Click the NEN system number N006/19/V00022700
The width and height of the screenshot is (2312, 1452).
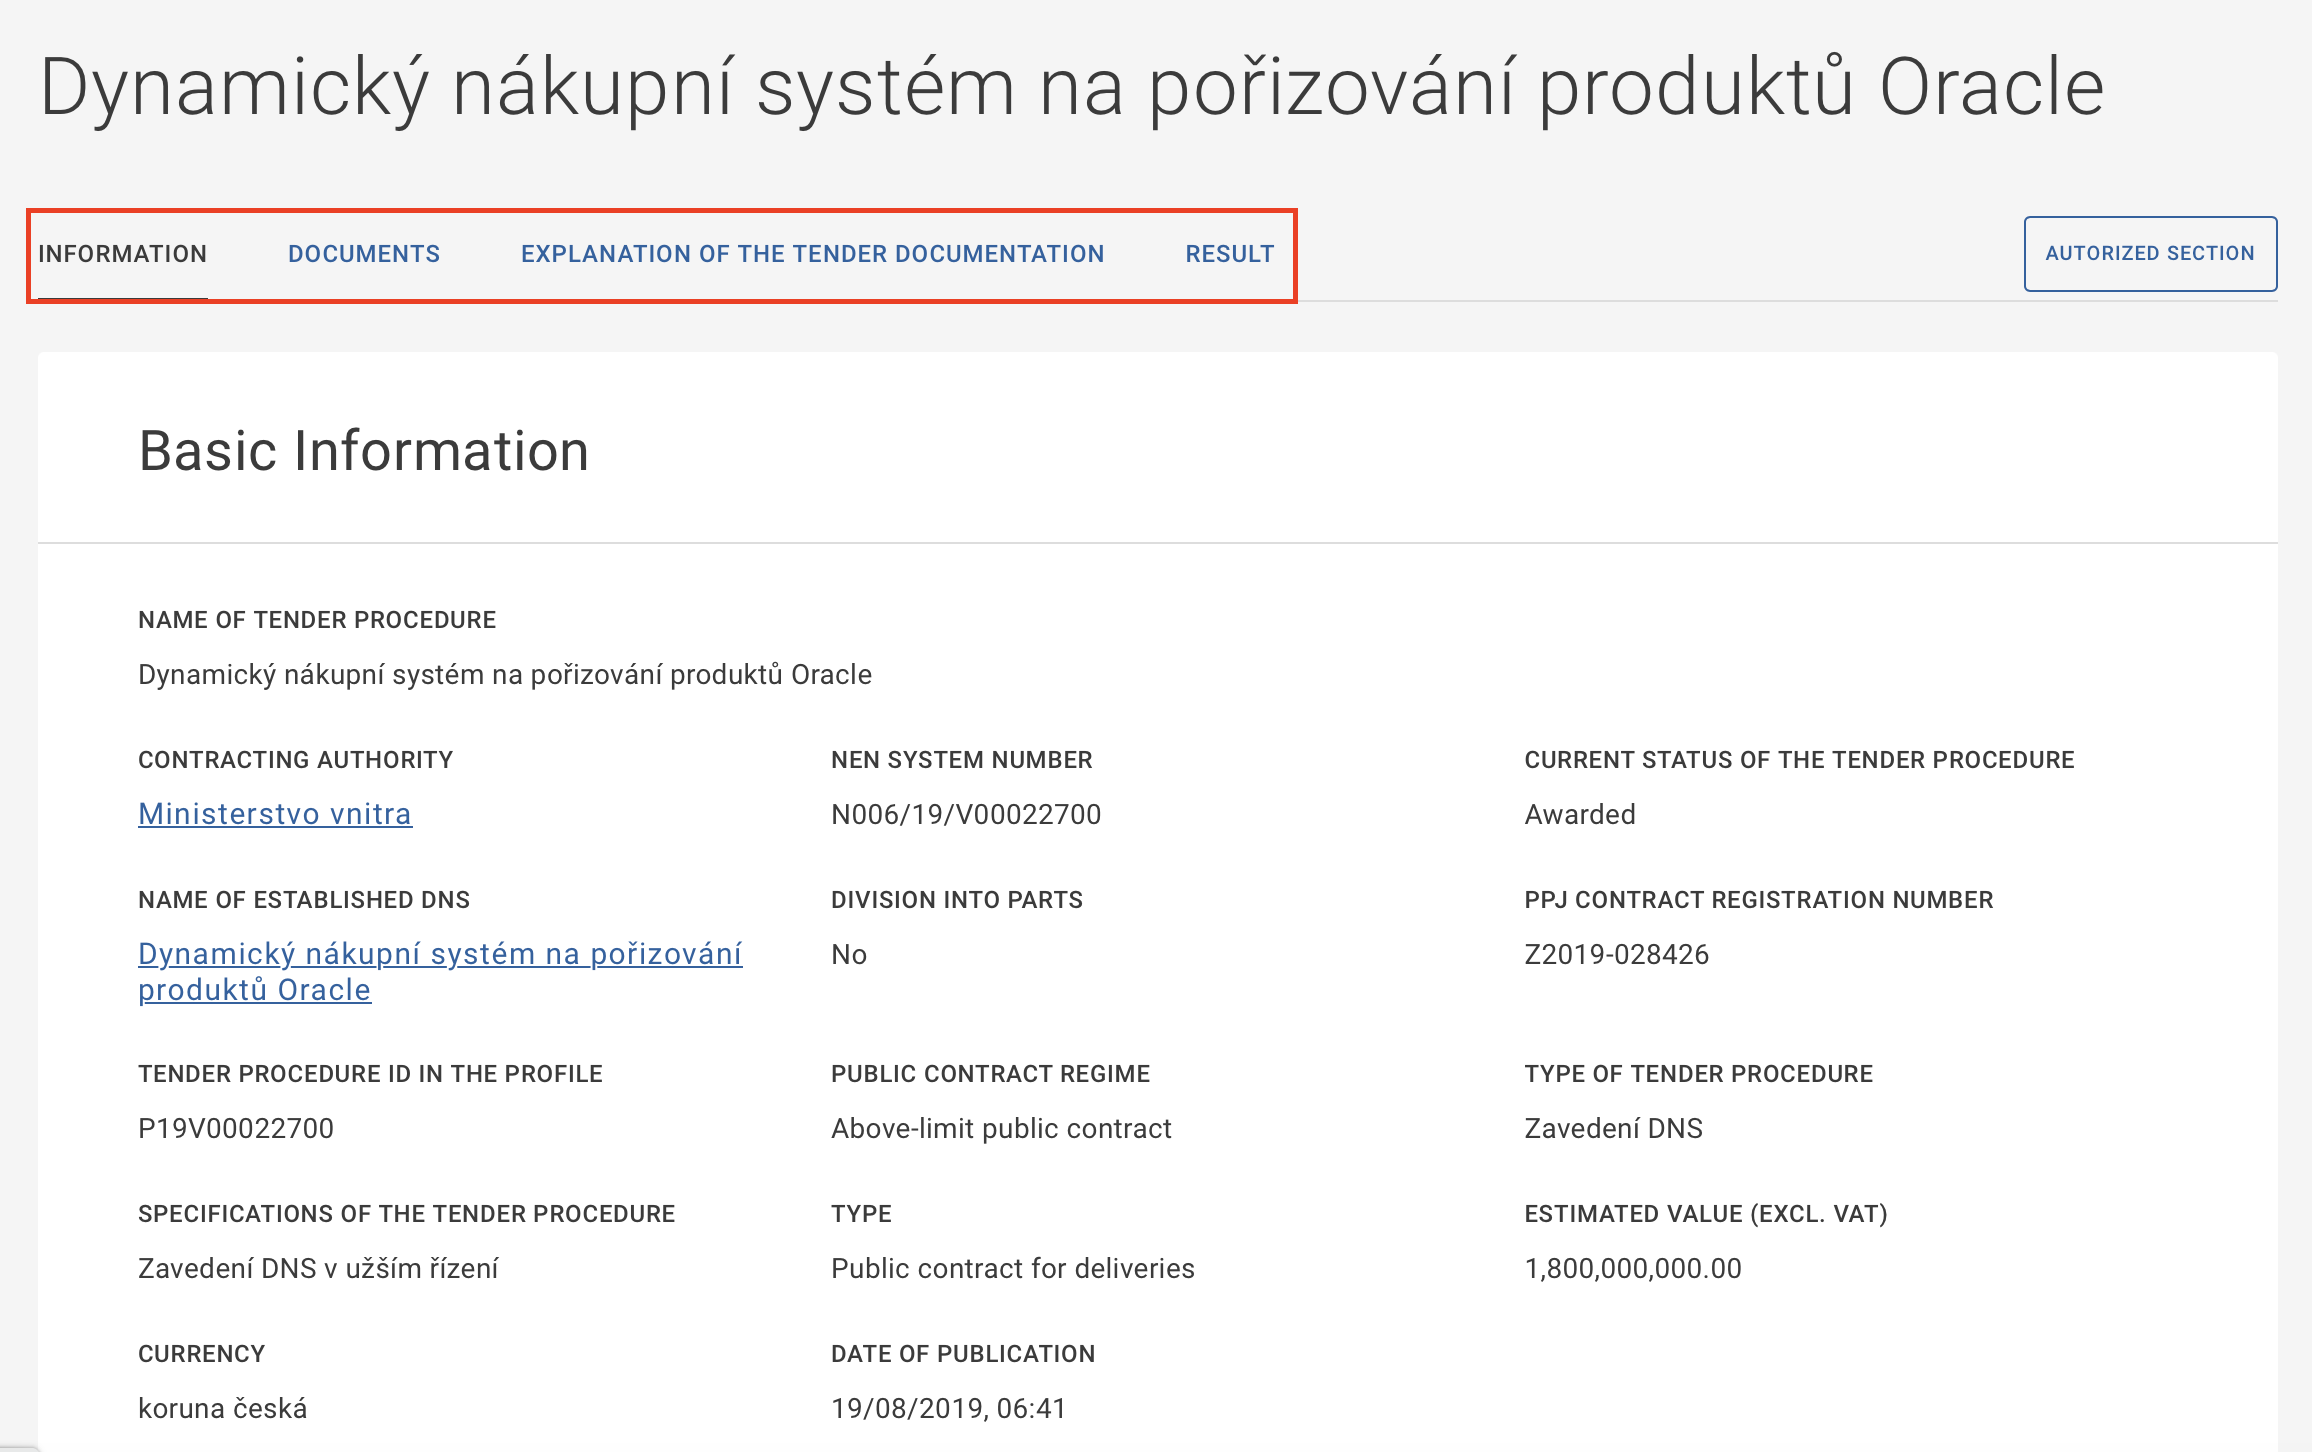click(966, 815)
